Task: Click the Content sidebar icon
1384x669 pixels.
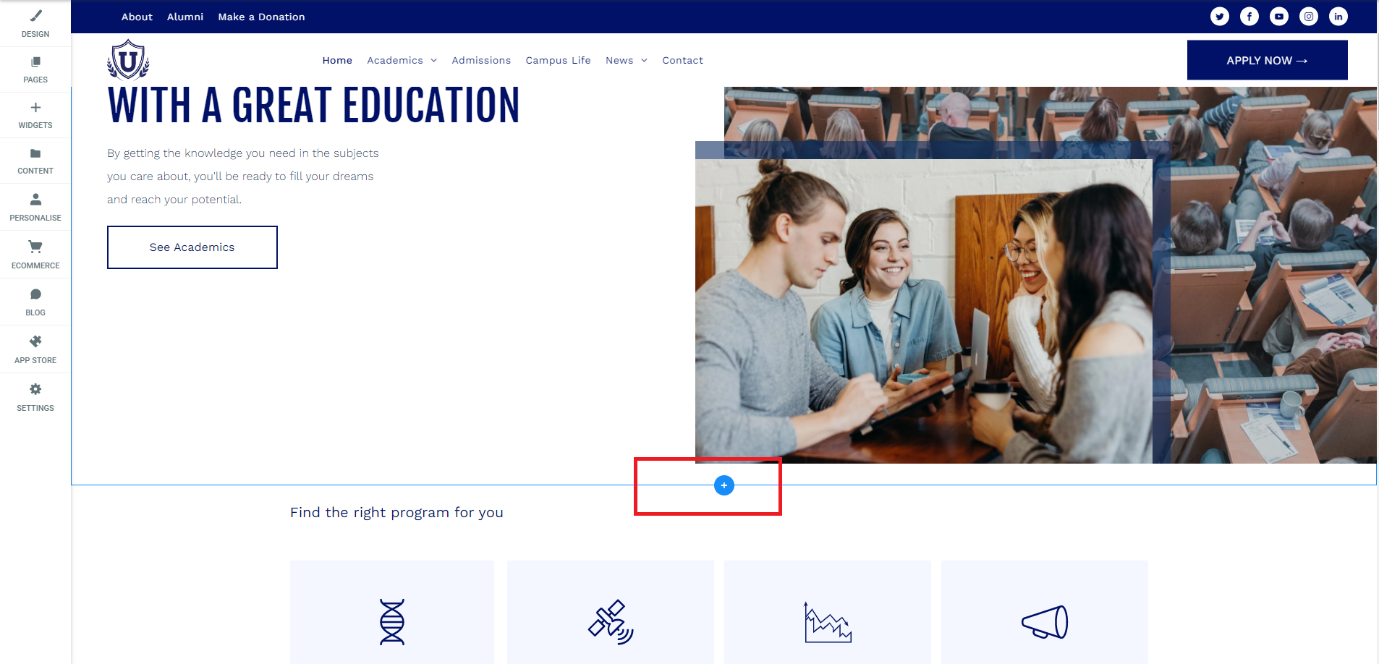Action: (35, 163)
